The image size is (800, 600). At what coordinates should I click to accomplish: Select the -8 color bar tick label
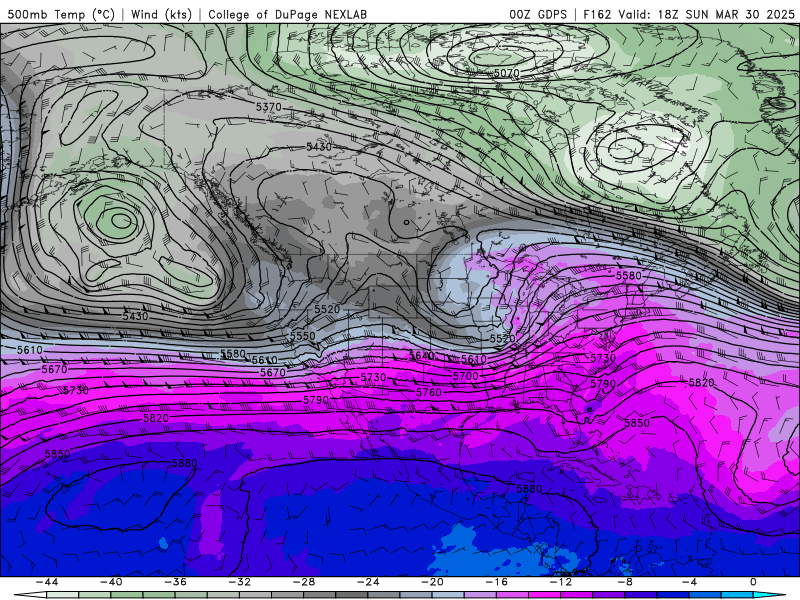pyautogui.click(x=625, y=582)
